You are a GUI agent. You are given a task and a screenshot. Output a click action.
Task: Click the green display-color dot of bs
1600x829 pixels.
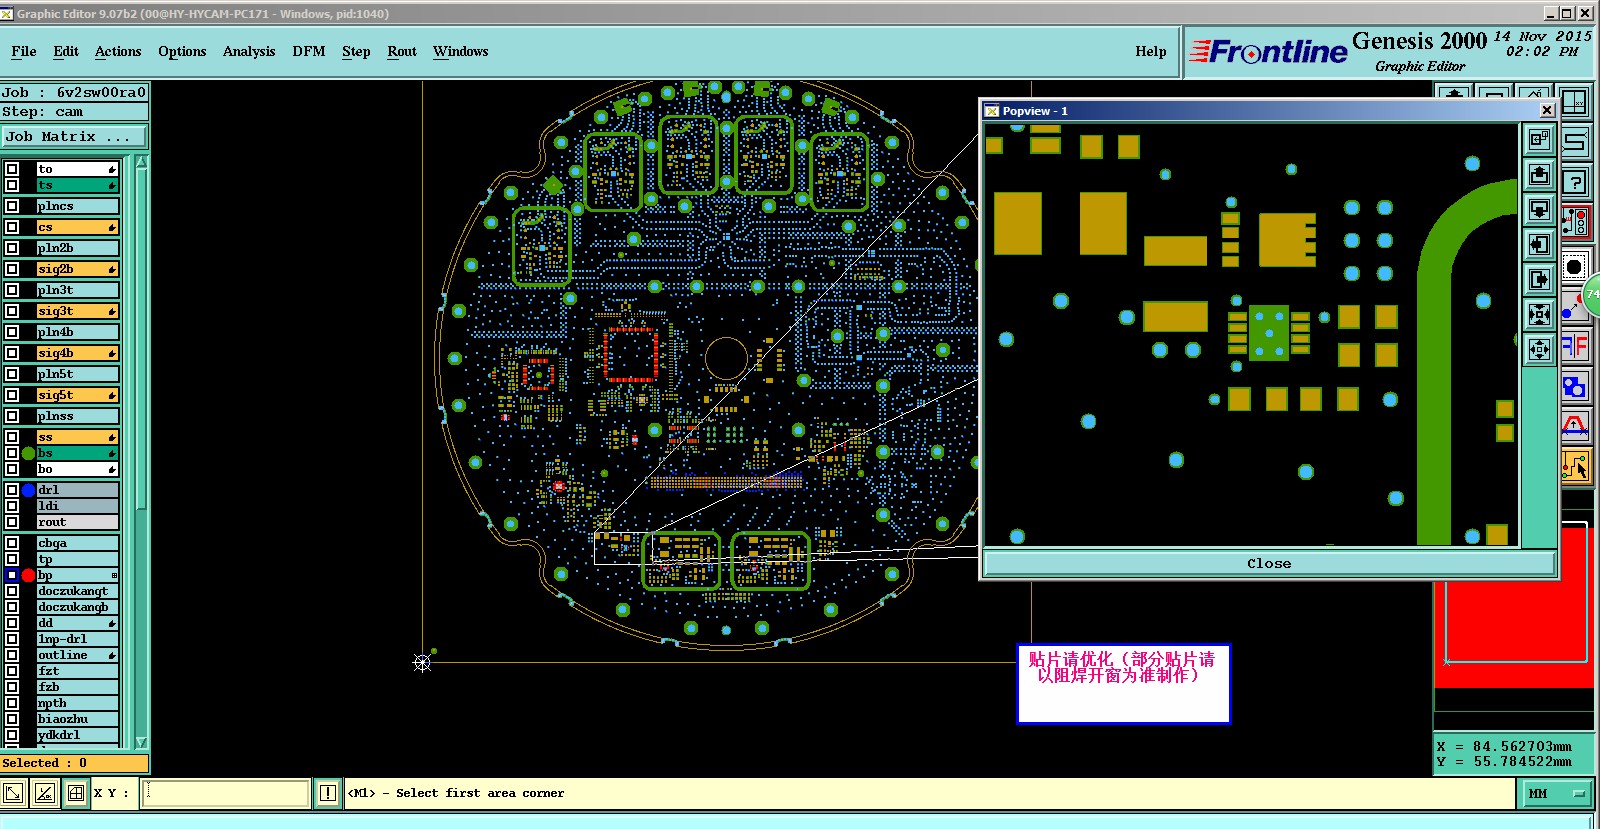pyautogui.click(x=28, y=453)
